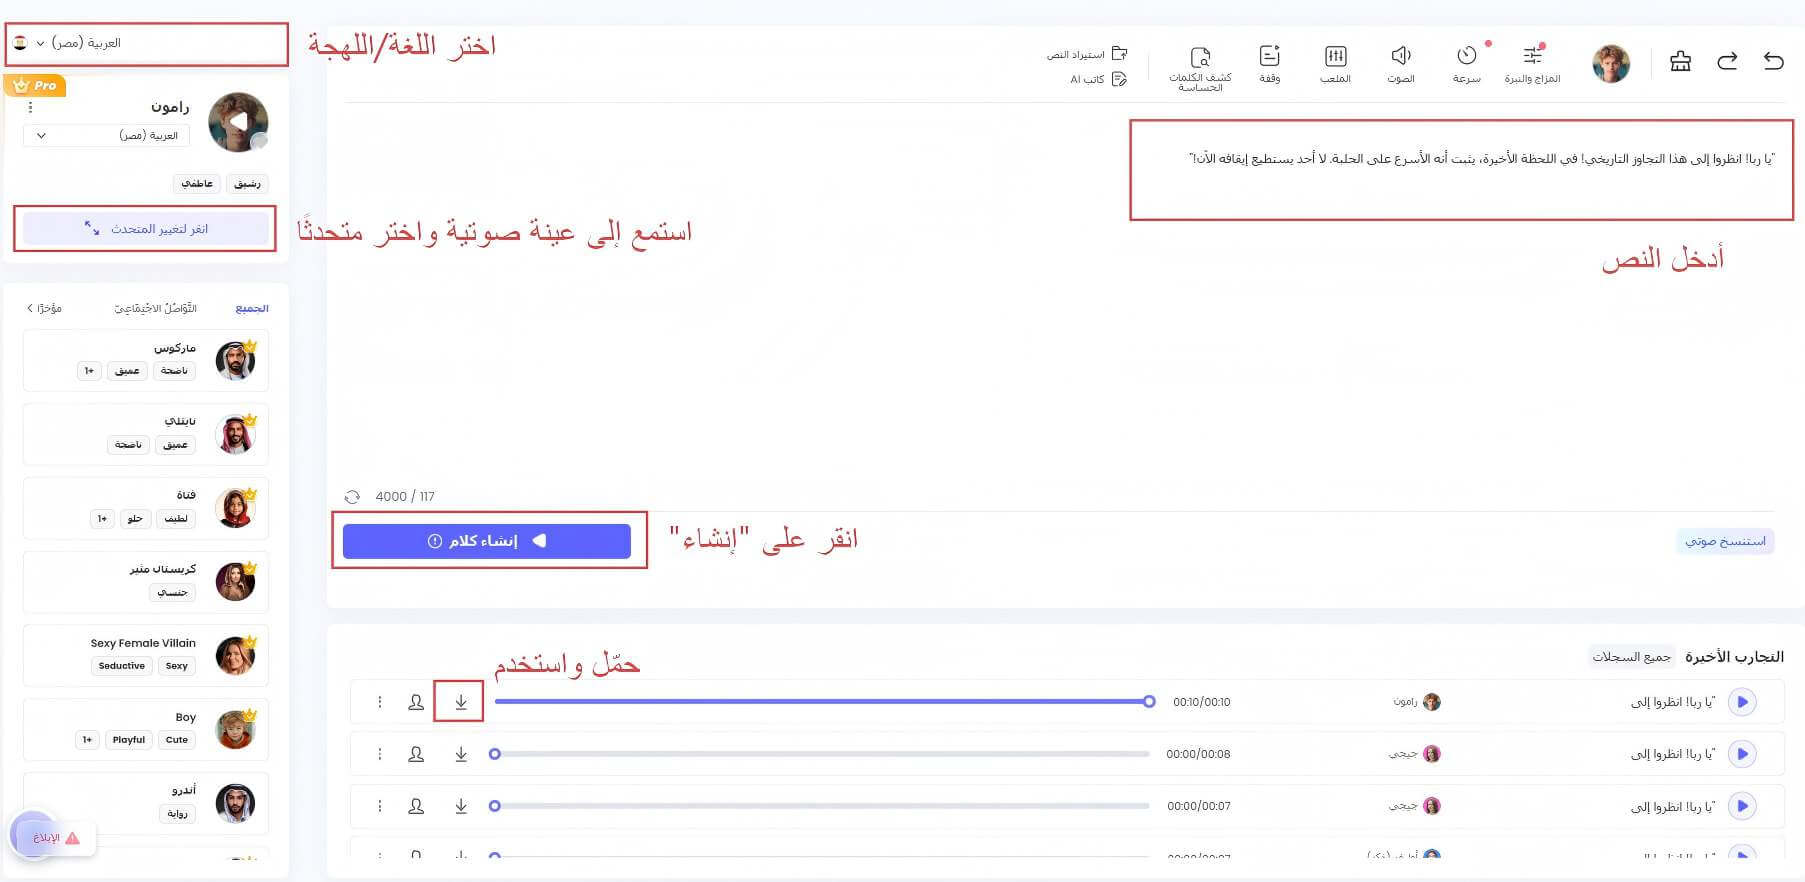Screen dimensions: 1805x882
Task: Play the first رامون recording
Action: (x=1742, y=702)
